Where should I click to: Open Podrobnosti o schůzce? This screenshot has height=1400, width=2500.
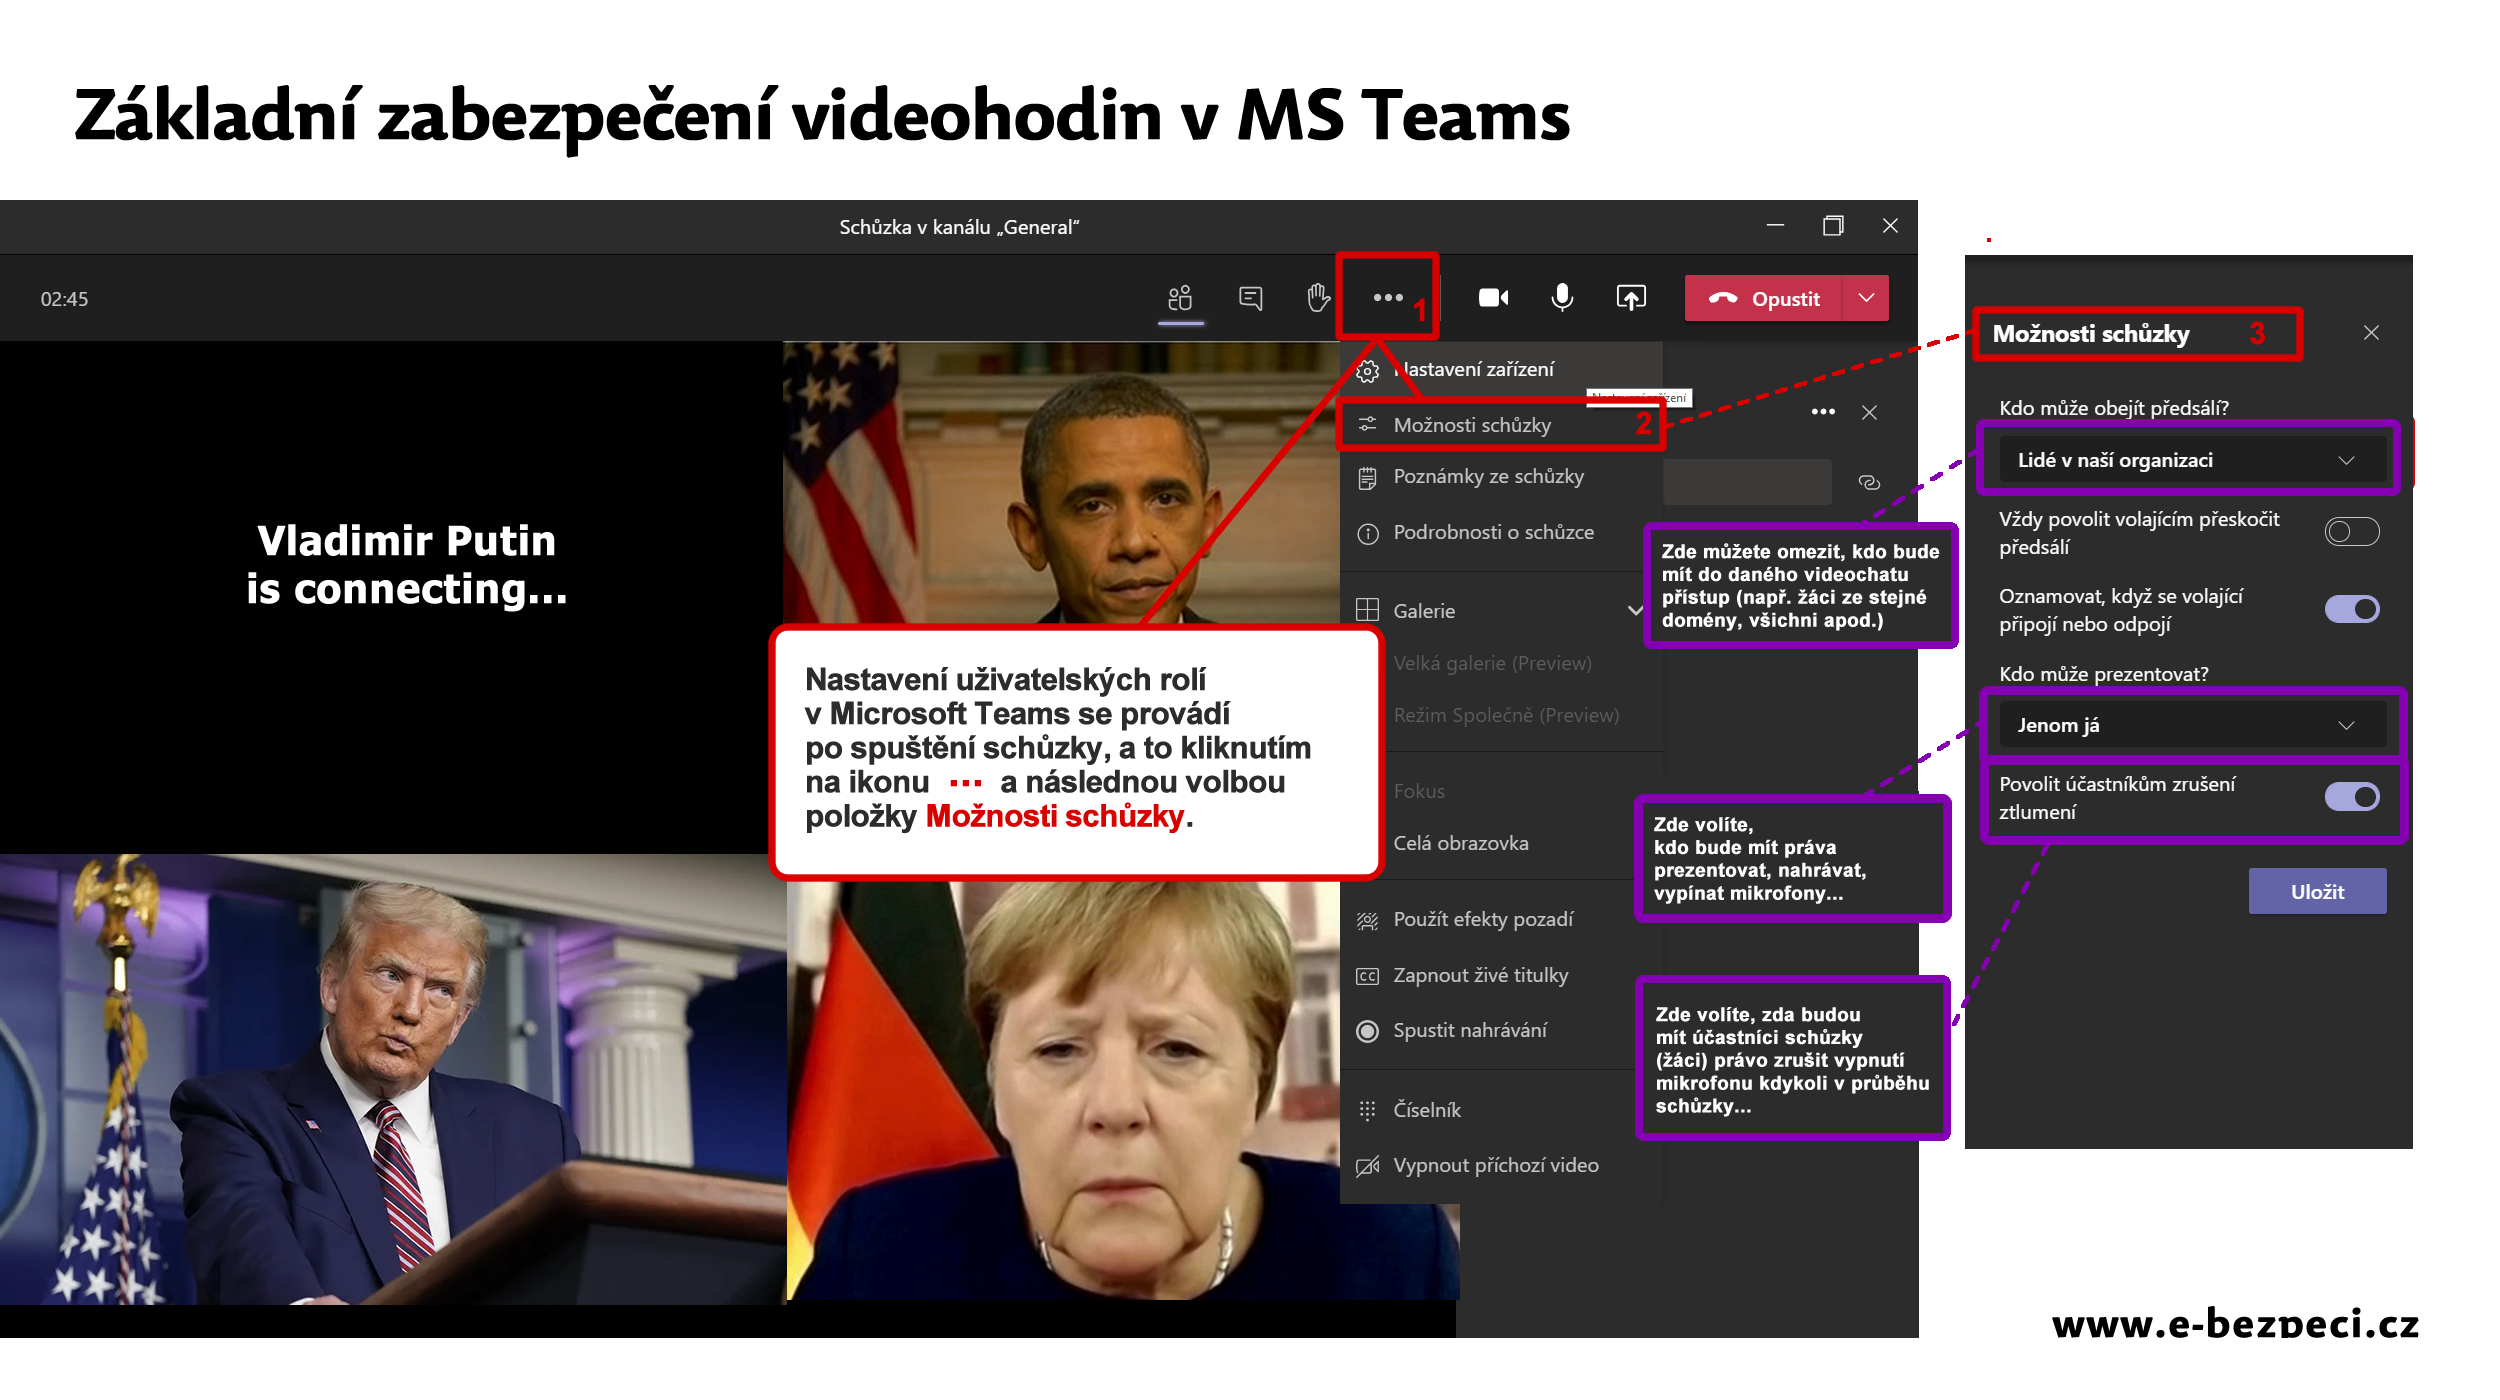click(1501, 533)
